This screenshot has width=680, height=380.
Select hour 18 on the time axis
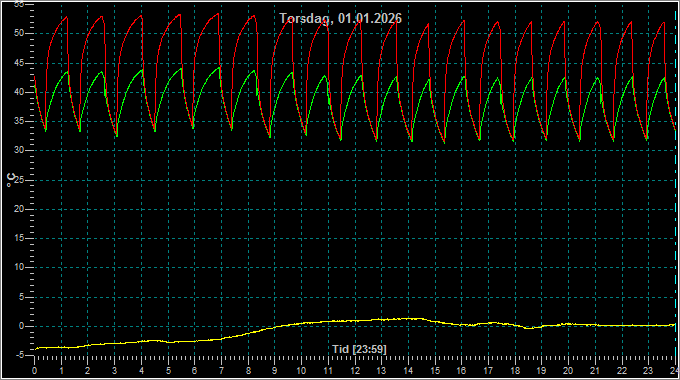pyautogui.click(x=515, y=371)
